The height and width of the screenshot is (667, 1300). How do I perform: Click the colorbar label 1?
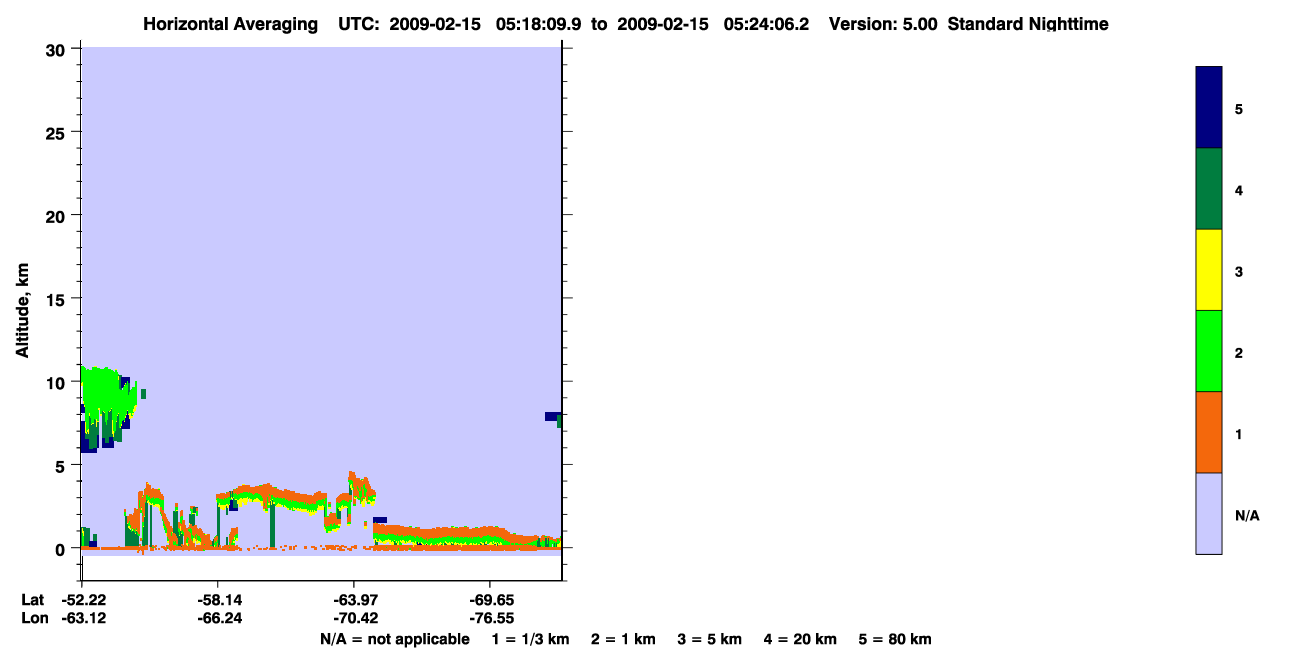1239,434
